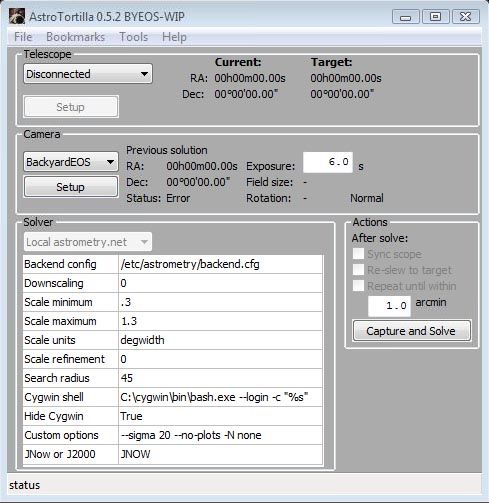
Task: Open the Local astrometry.net solver dropdown
Action: [x=88, y=242]
